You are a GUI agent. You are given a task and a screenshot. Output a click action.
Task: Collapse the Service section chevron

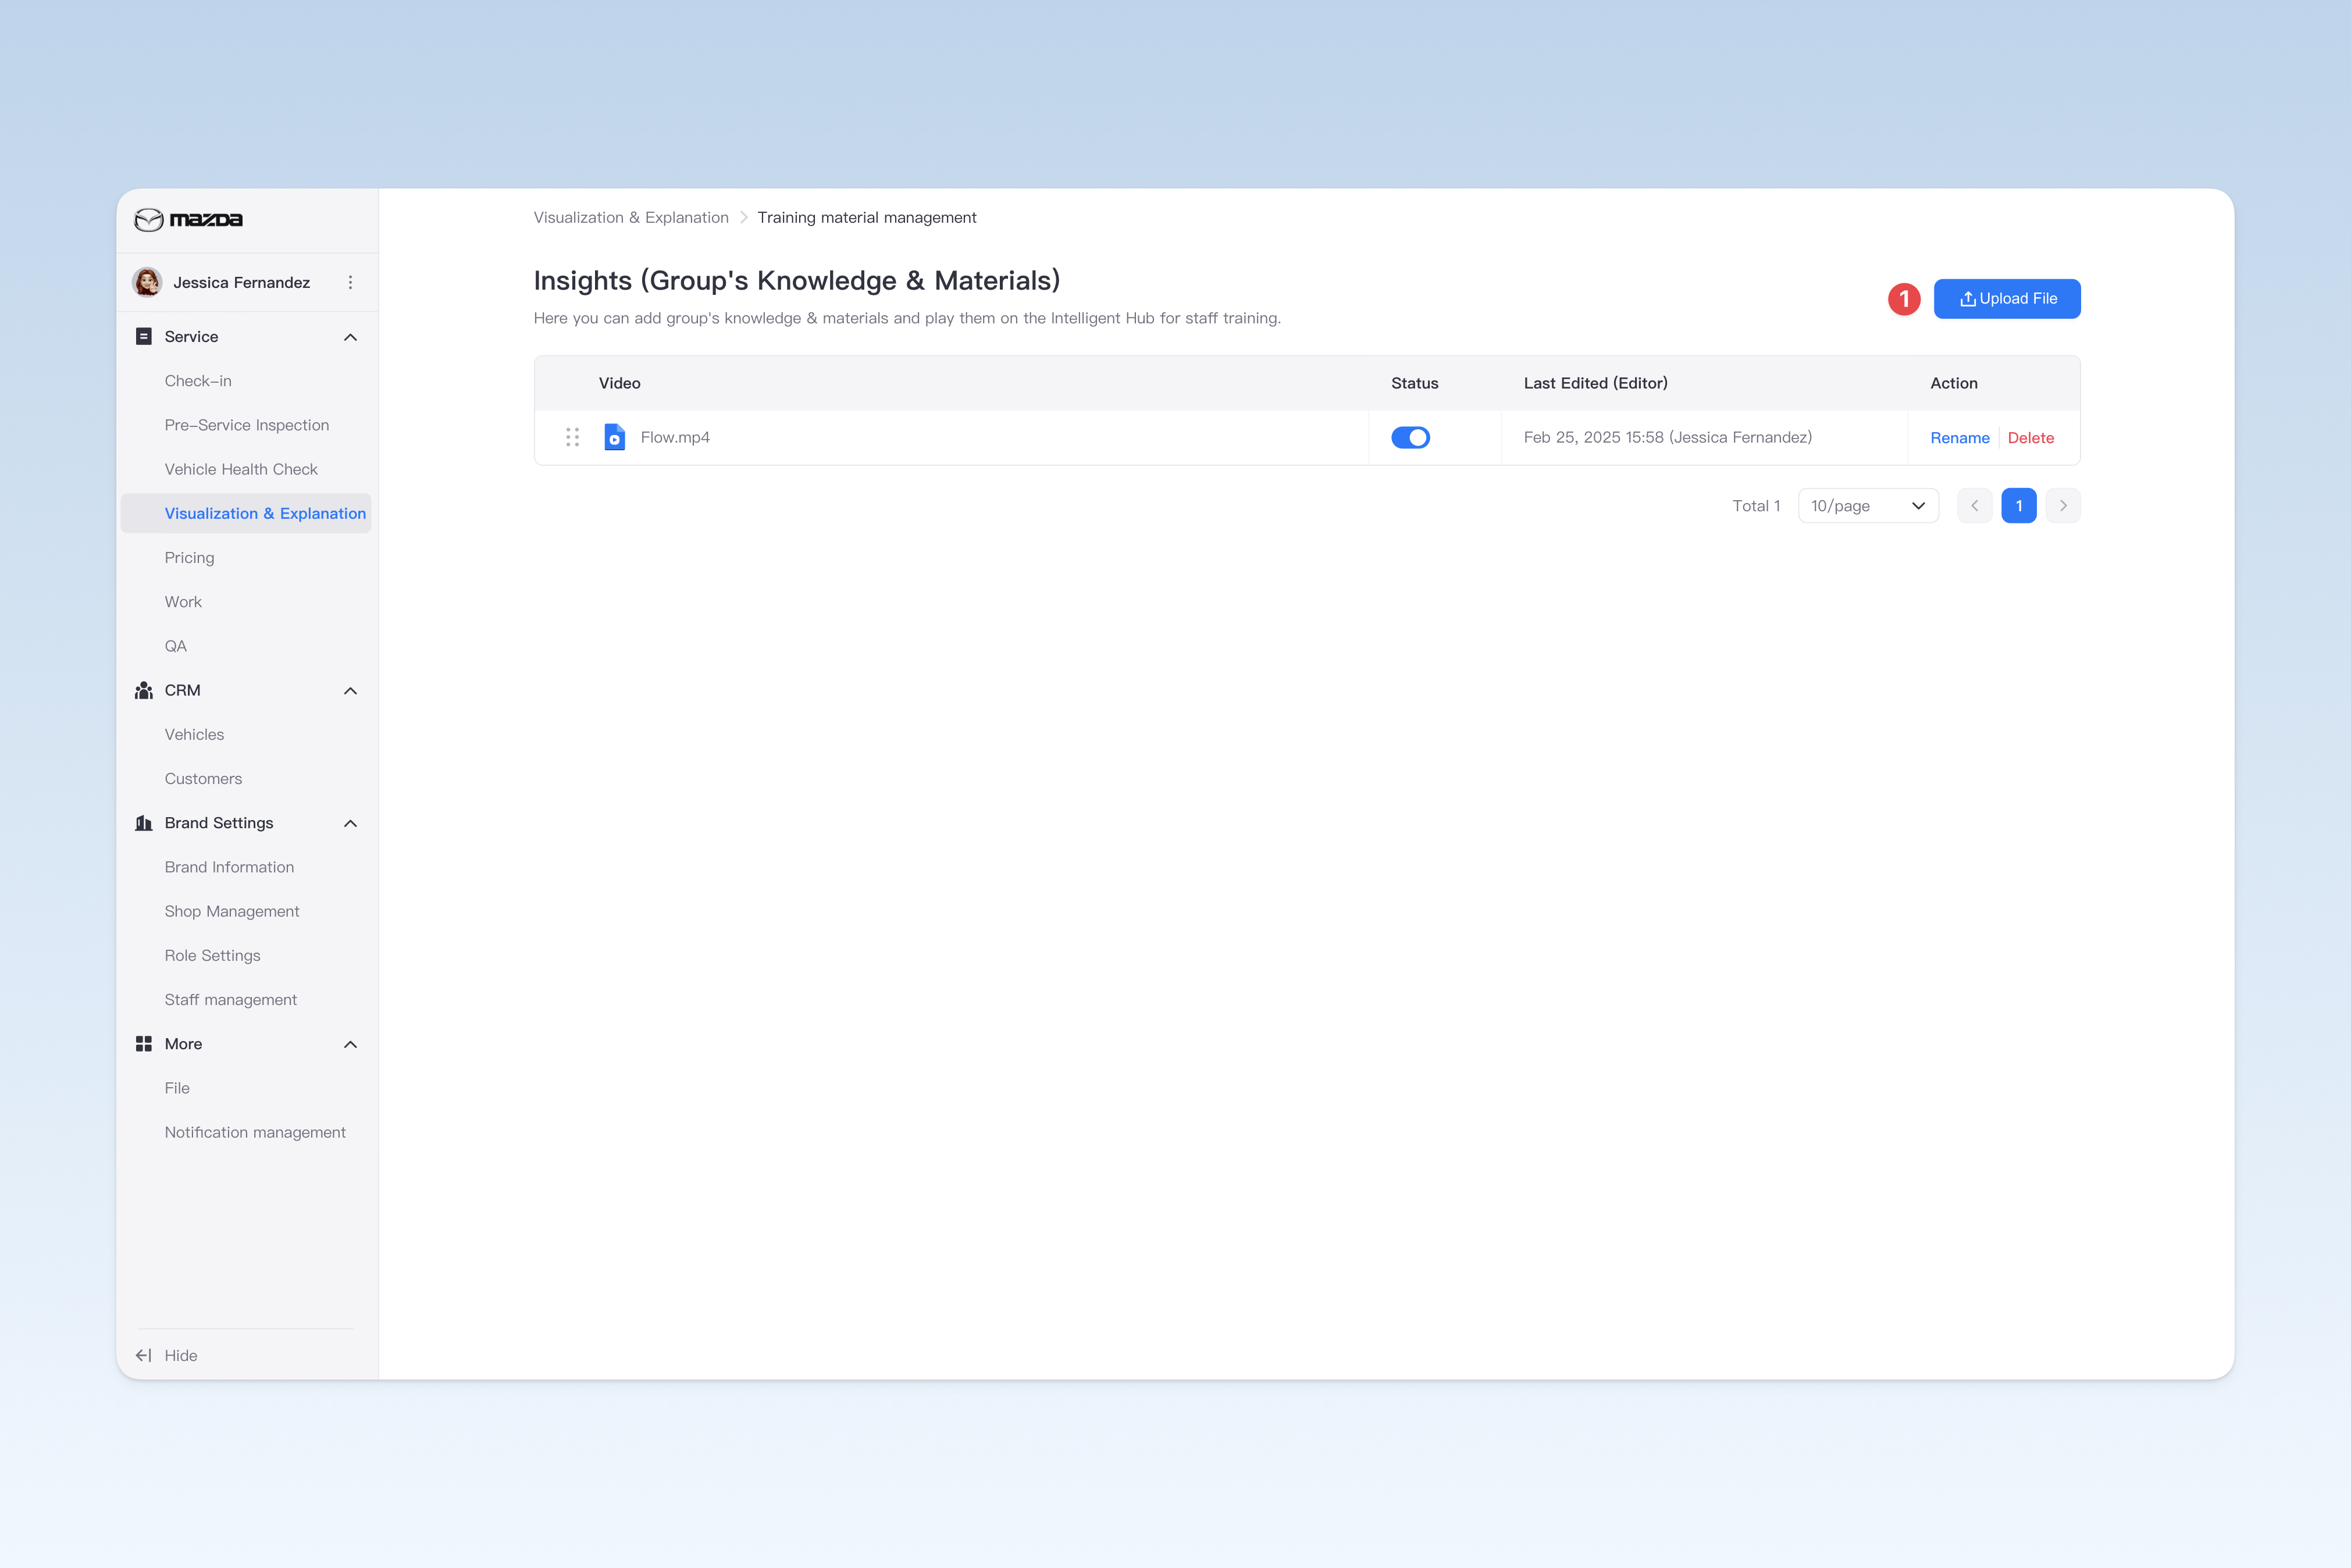[x=350, y=337]
